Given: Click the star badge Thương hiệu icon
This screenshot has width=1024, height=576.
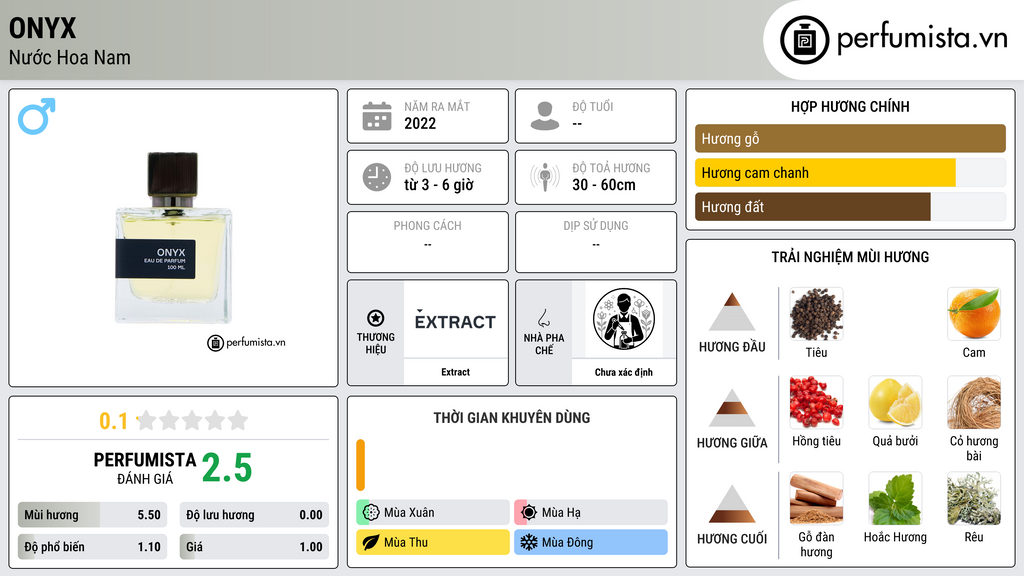Looking at the screenshot, I should pyautogui.click(x=376, y=318).
